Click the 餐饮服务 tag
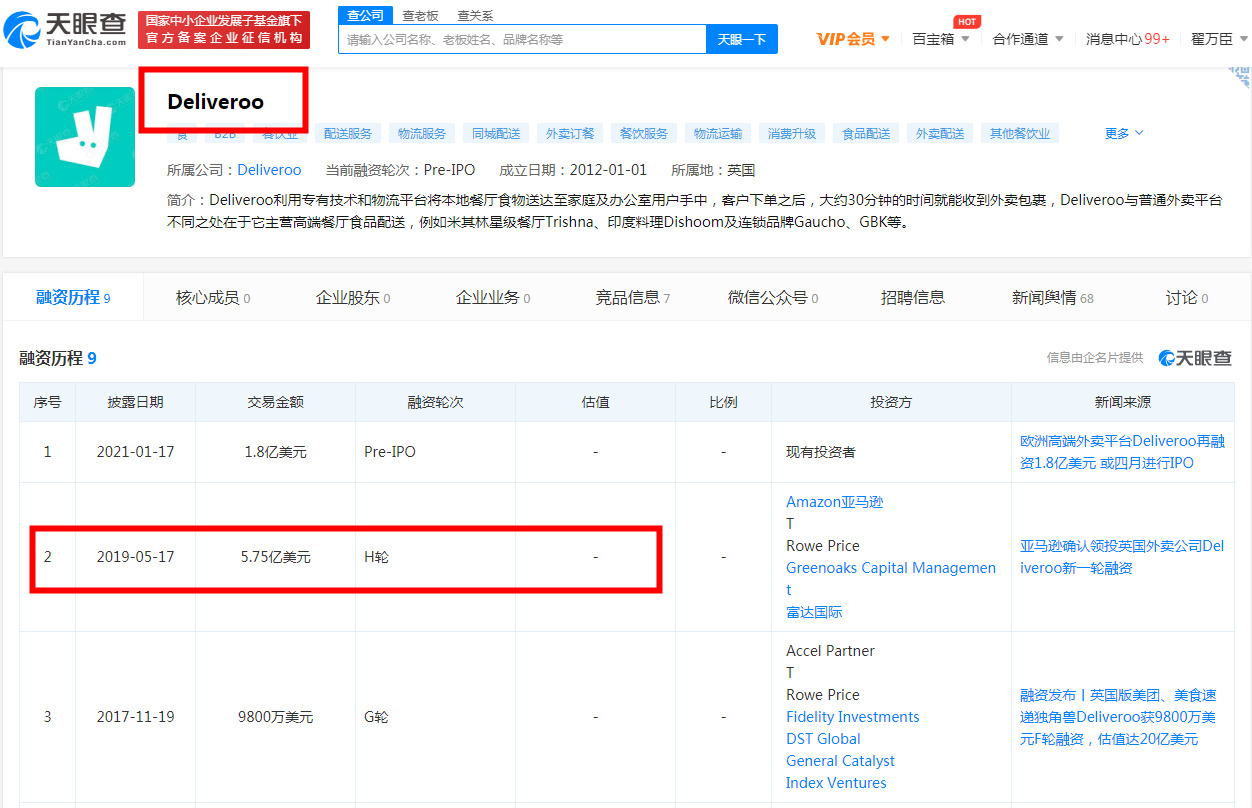 (x=644, y=133)
